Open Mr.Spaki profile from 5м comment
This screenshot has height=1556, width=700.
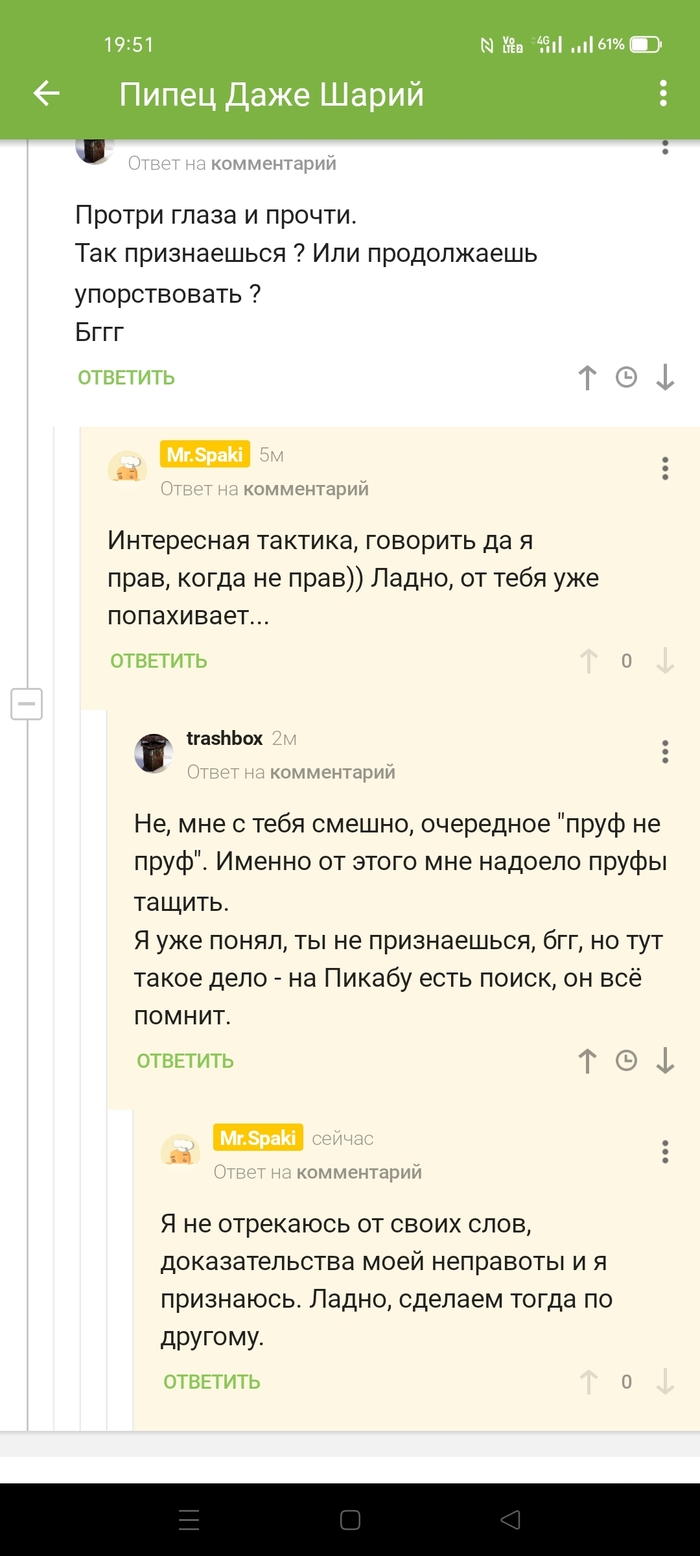click(205, 455)
